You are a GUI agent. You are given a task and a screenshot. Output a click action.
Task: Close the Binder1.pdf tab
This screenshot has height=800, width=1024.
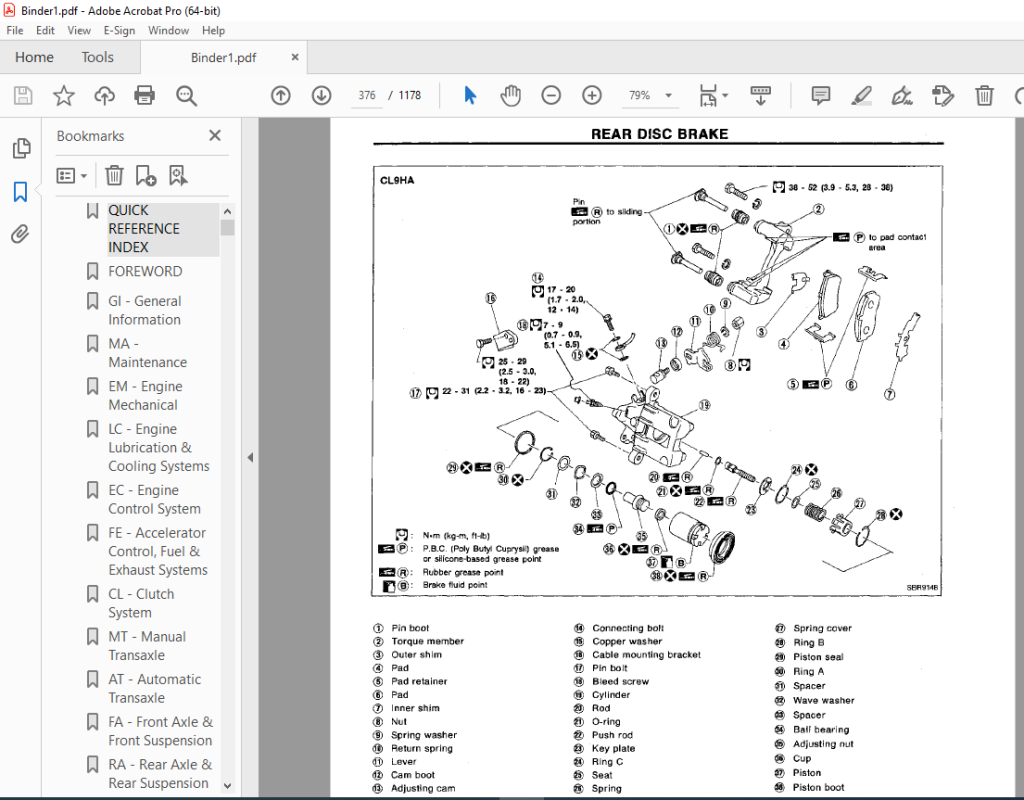tap(295, 57)
